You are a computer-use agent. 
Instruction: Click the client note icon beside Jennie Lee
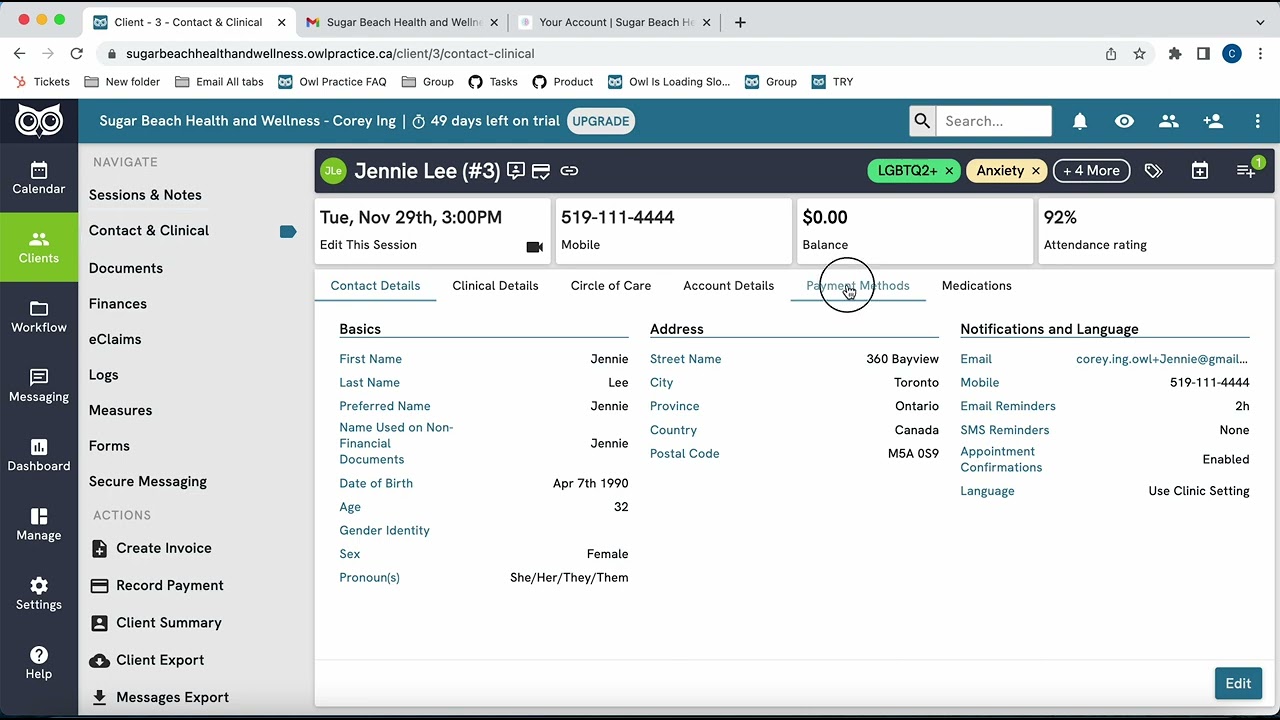tap(516, 171)
